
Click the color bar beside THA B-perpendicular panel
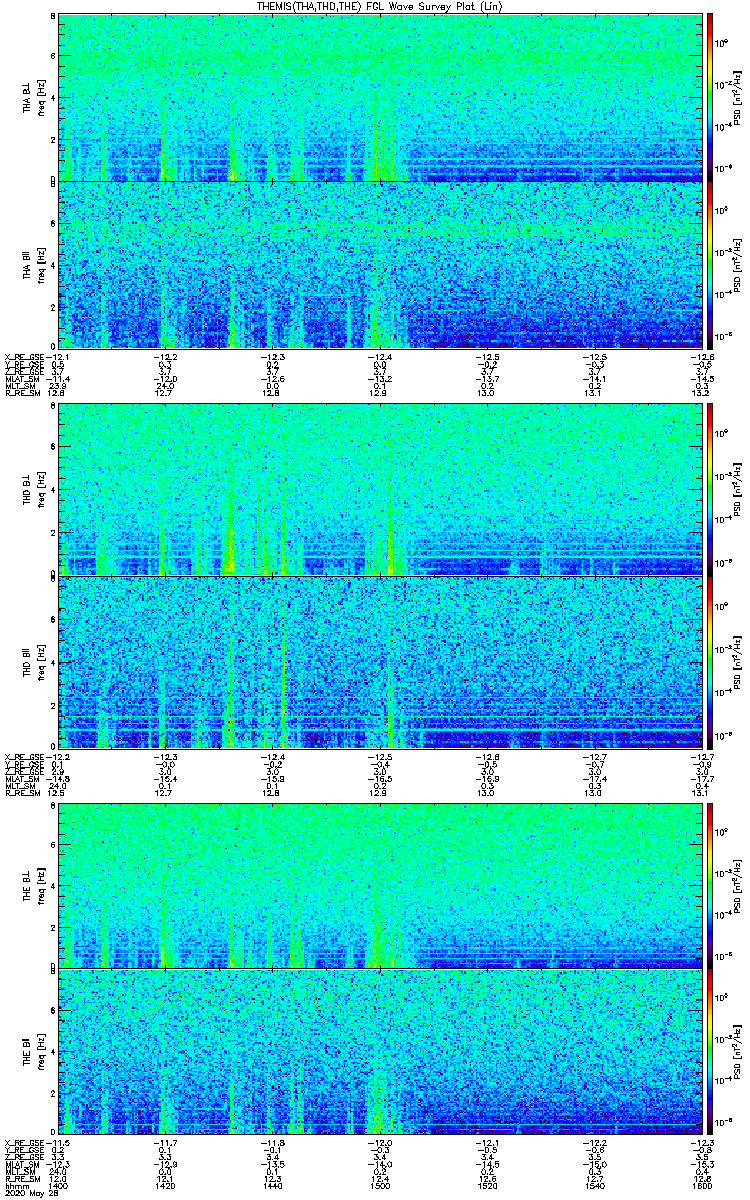(x=710, y=97)
